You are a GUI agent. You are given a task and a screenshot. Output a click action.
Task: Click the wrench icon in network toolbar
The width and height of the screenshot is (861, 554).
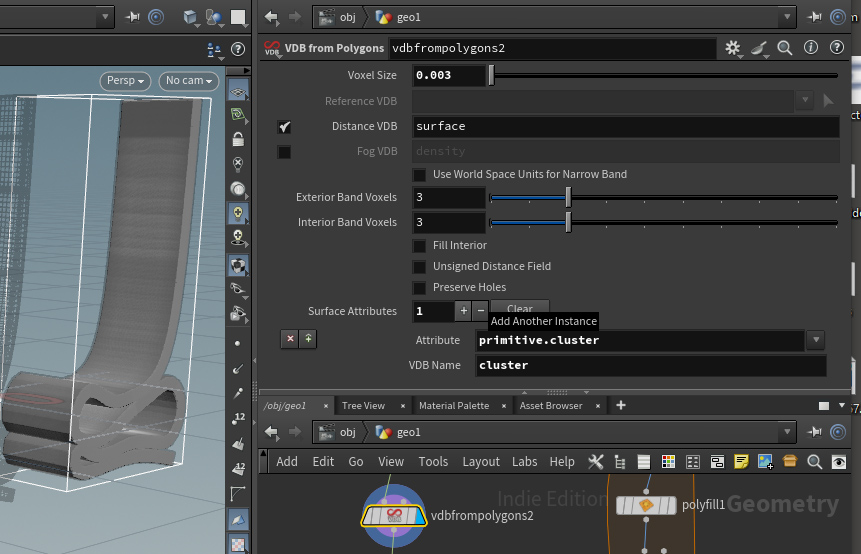coord(596,461)
